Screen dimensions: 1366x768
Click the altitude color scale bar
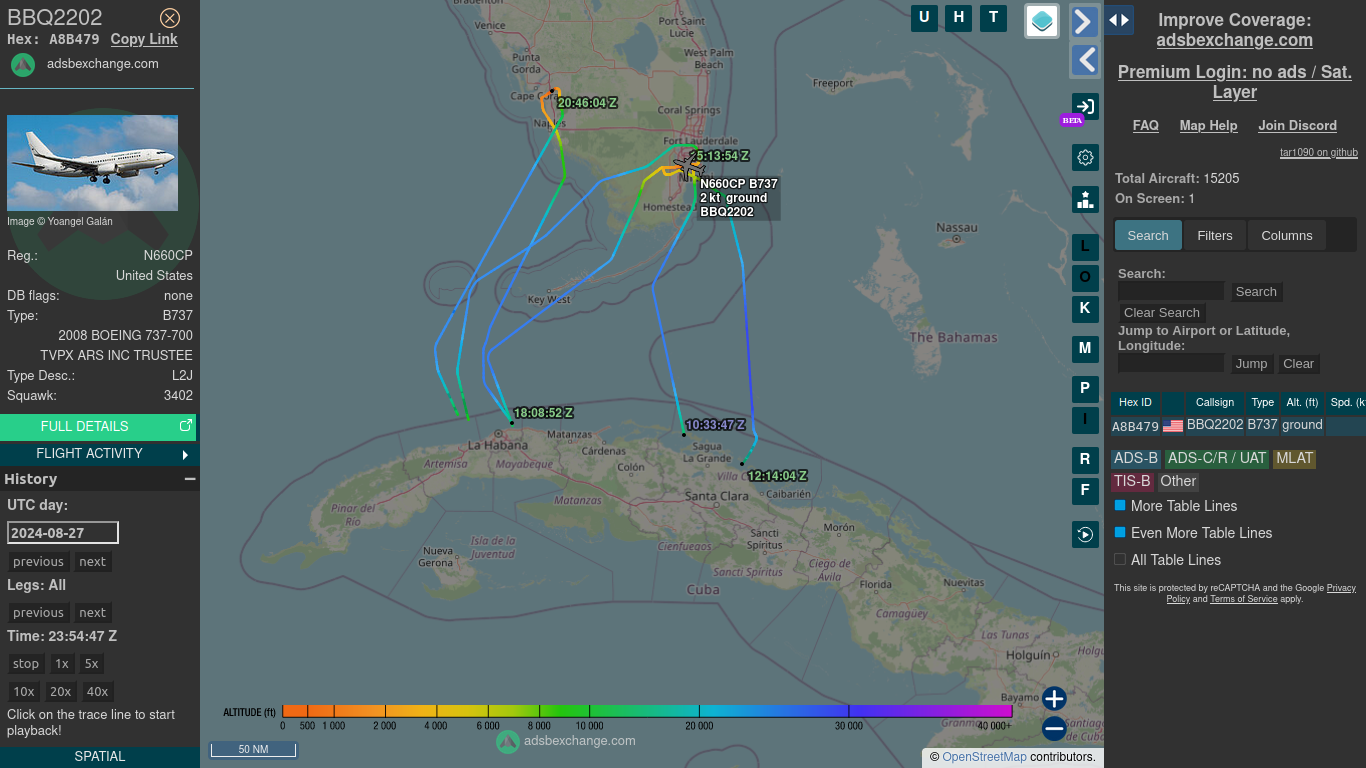[647, 712]
